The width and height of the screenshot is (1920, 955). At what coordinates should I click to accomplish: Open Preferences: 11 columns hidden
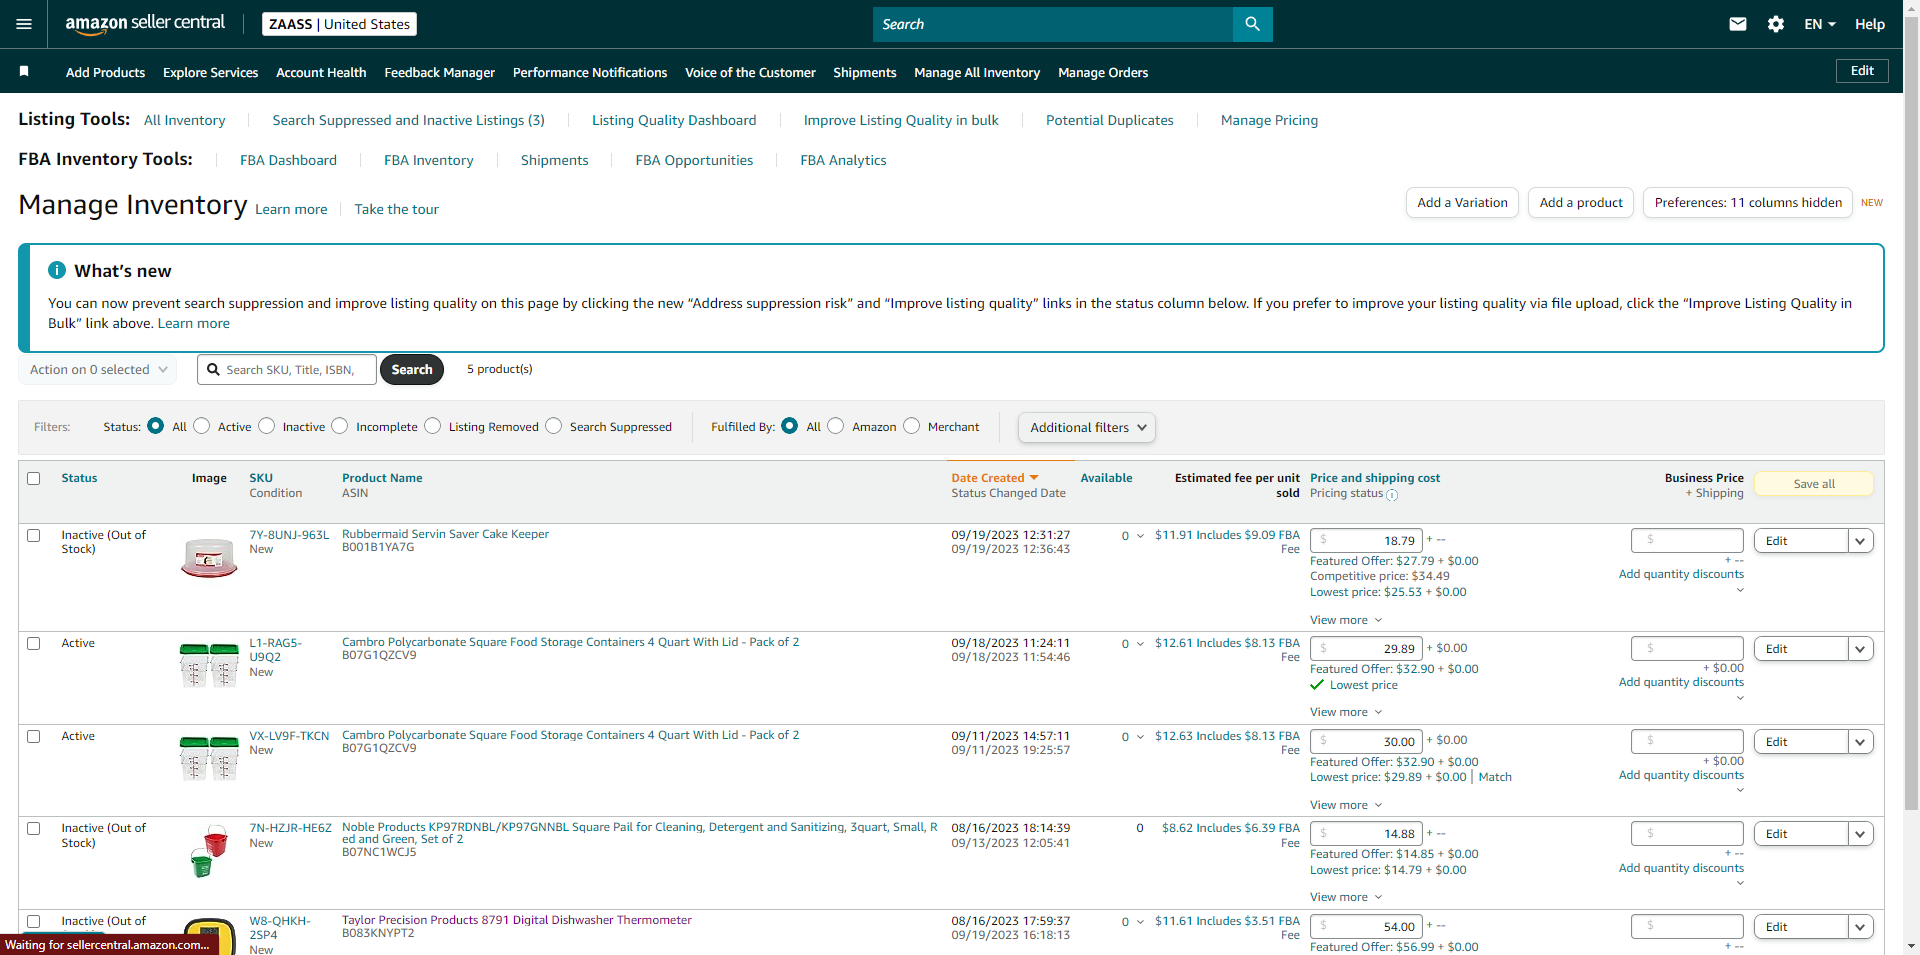pos(1748,203)
